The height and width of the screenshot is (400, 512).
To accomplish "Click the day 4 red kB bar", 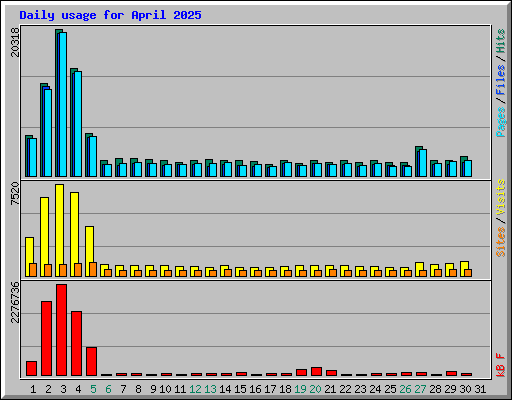I will 76,343.
